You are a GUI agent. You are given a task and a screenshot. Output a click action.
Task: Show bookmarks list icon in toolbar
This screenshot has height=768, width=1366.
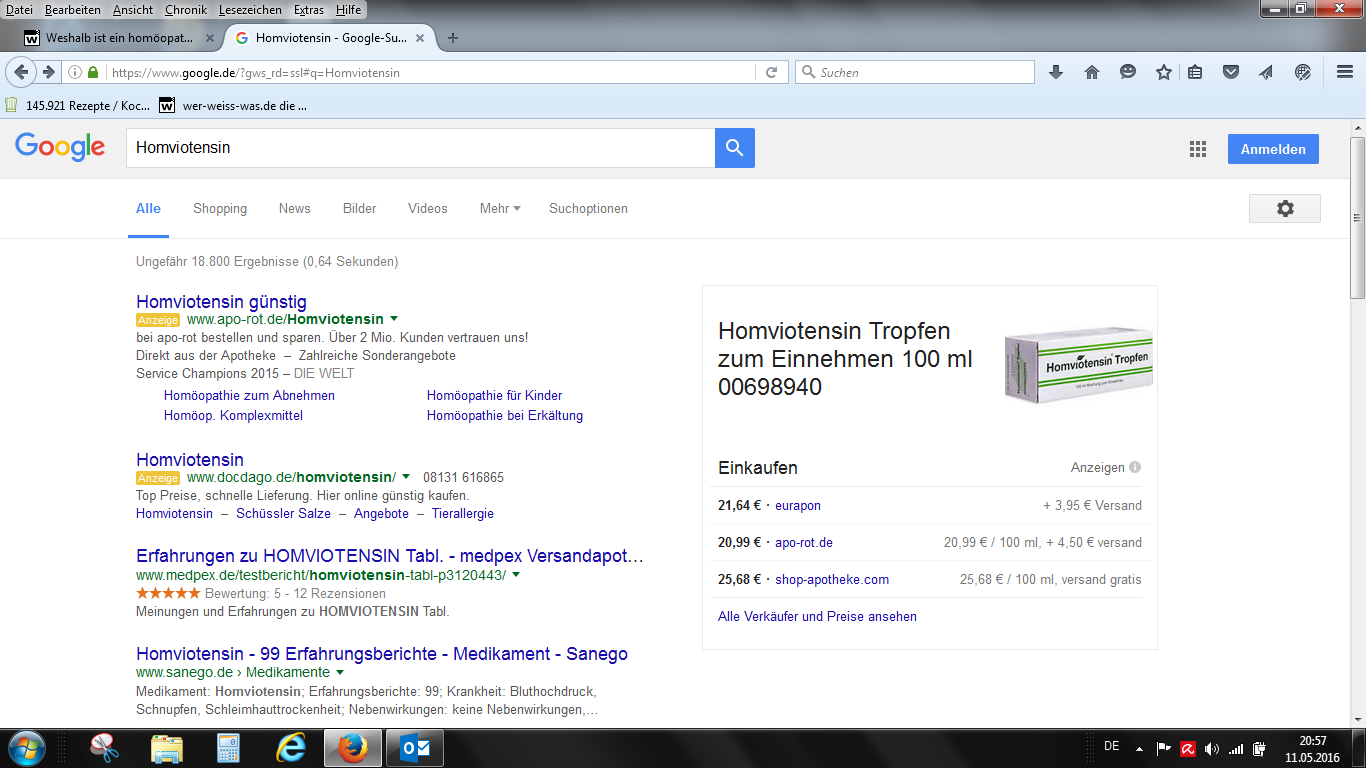(1195, 72)
